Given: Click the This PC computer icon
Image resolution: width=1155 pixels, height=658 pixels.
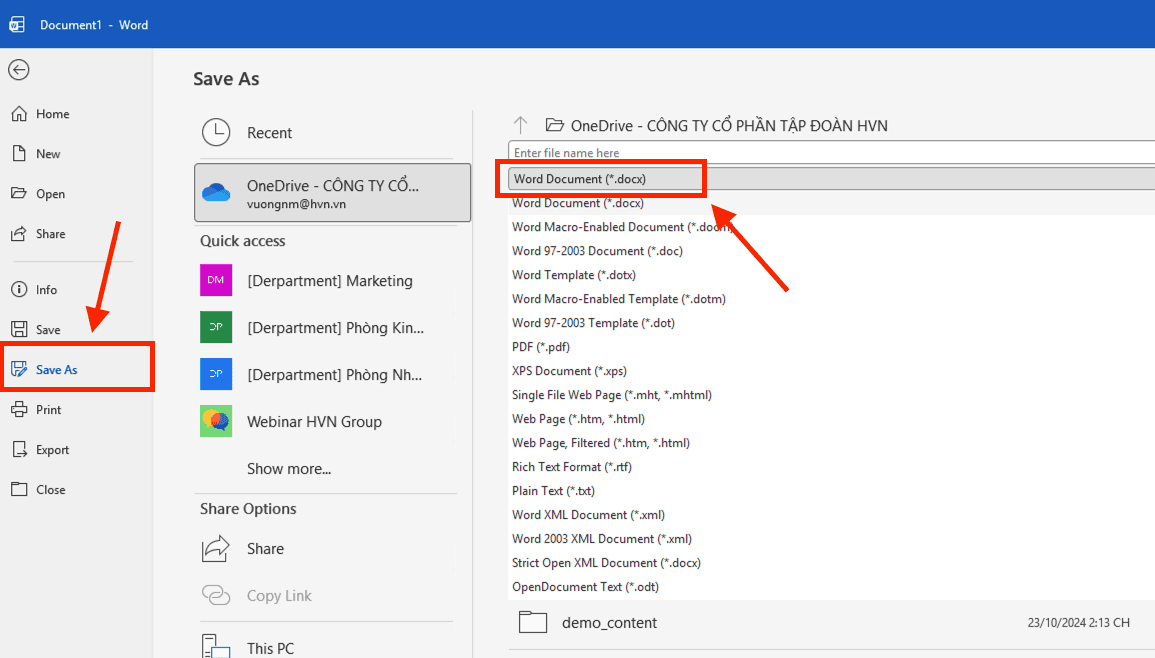Looking at the screenshot, I should pyautogui.click(x=216, y=647).
